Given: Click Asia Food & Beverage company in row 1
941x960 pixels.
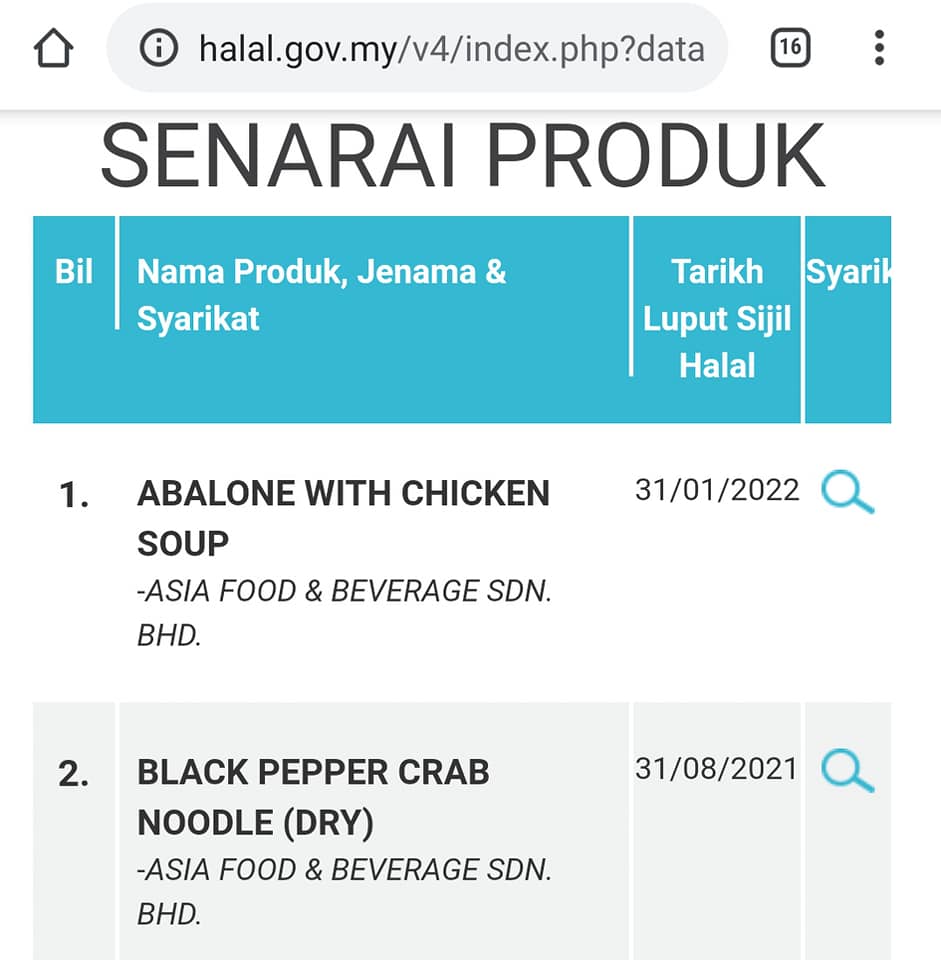Looking at the screenshot, I should coord(344,613).
